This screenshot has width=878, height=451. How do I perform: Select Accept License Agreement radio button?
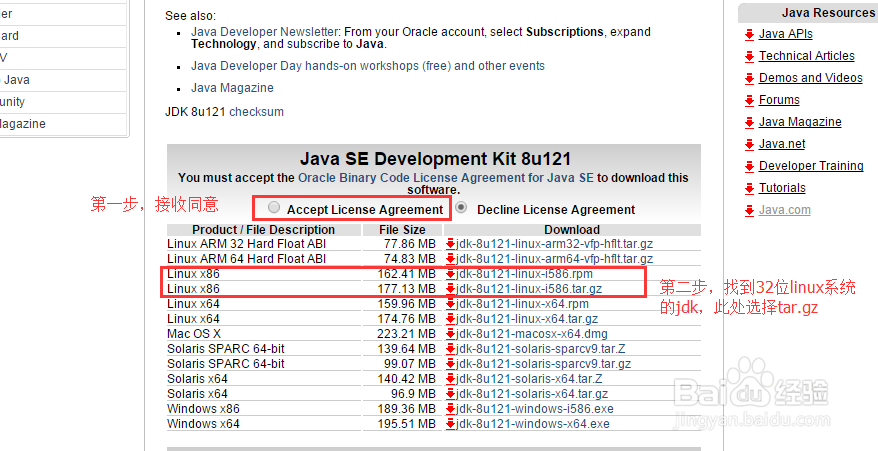click(274, 207)
